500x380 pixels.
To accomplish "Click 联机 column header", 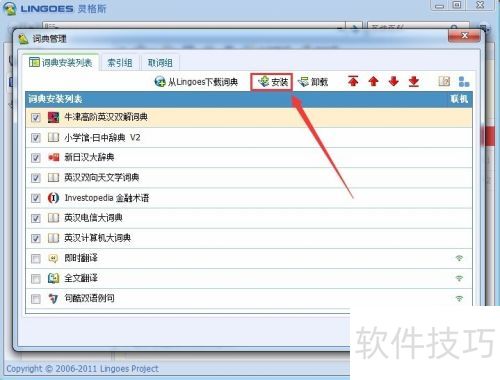I will (x=459, y=99).
